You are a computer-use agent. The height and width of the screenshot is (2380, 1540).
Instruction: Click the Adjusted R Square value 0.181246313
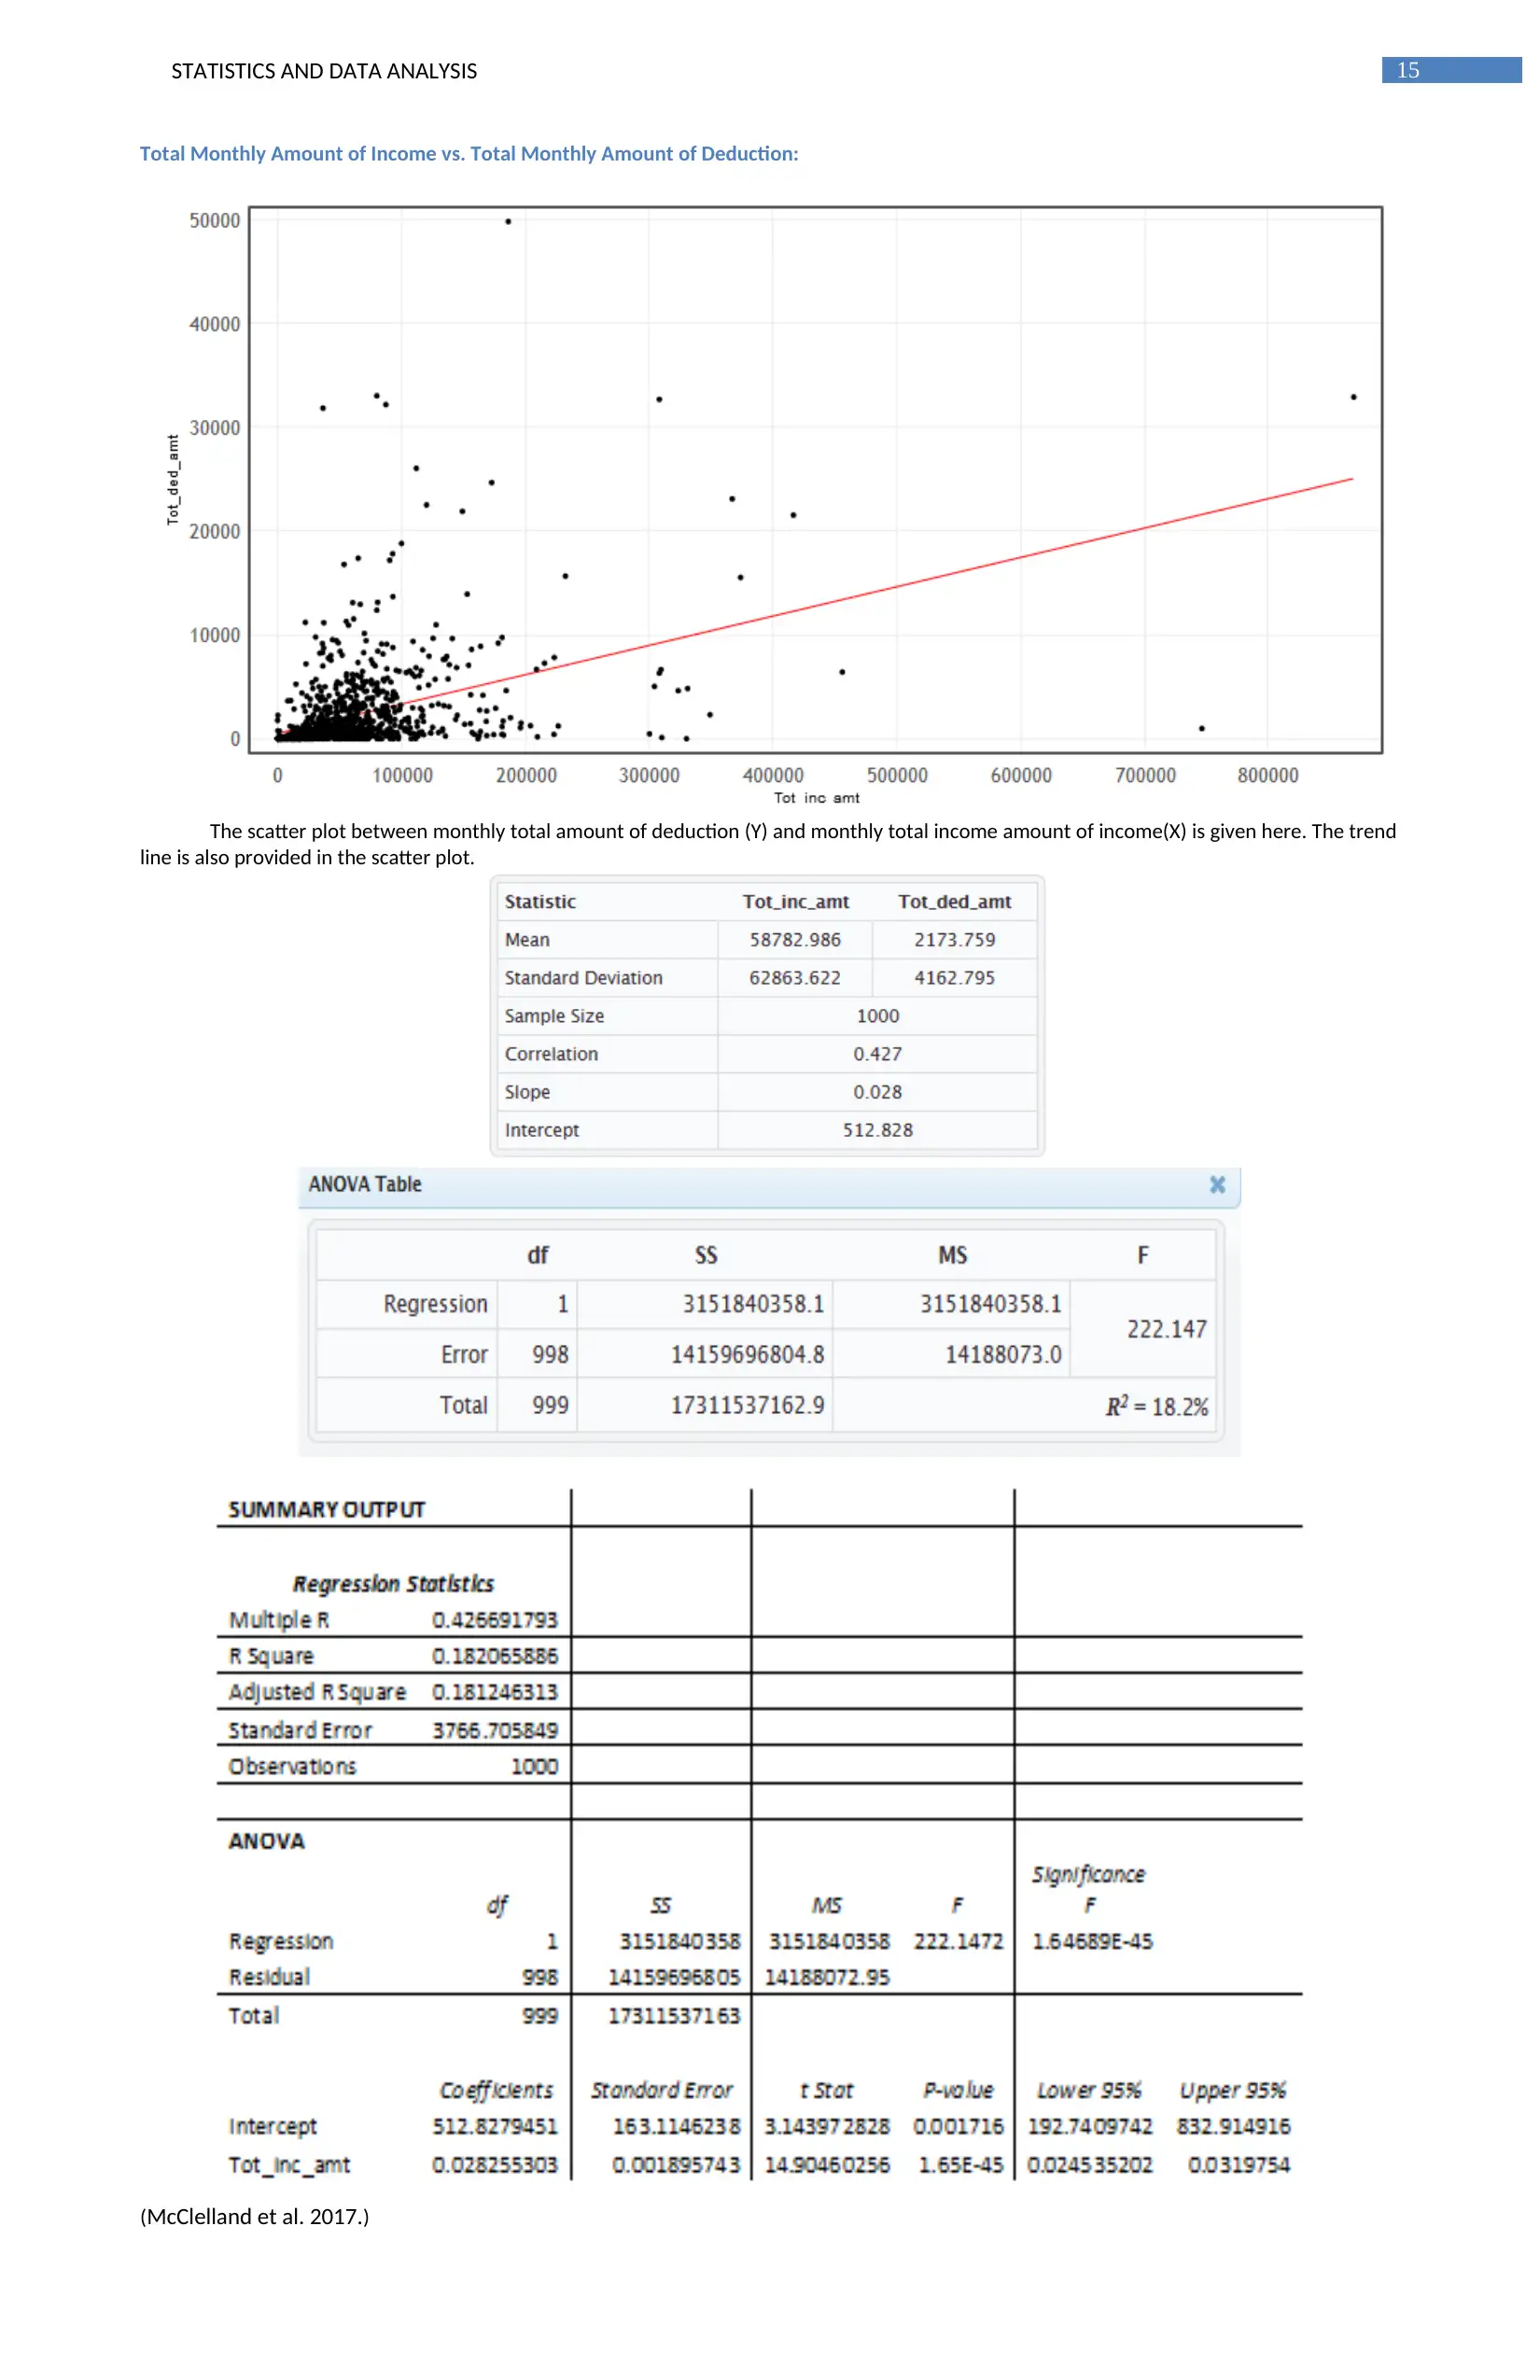click(495, 1691)
